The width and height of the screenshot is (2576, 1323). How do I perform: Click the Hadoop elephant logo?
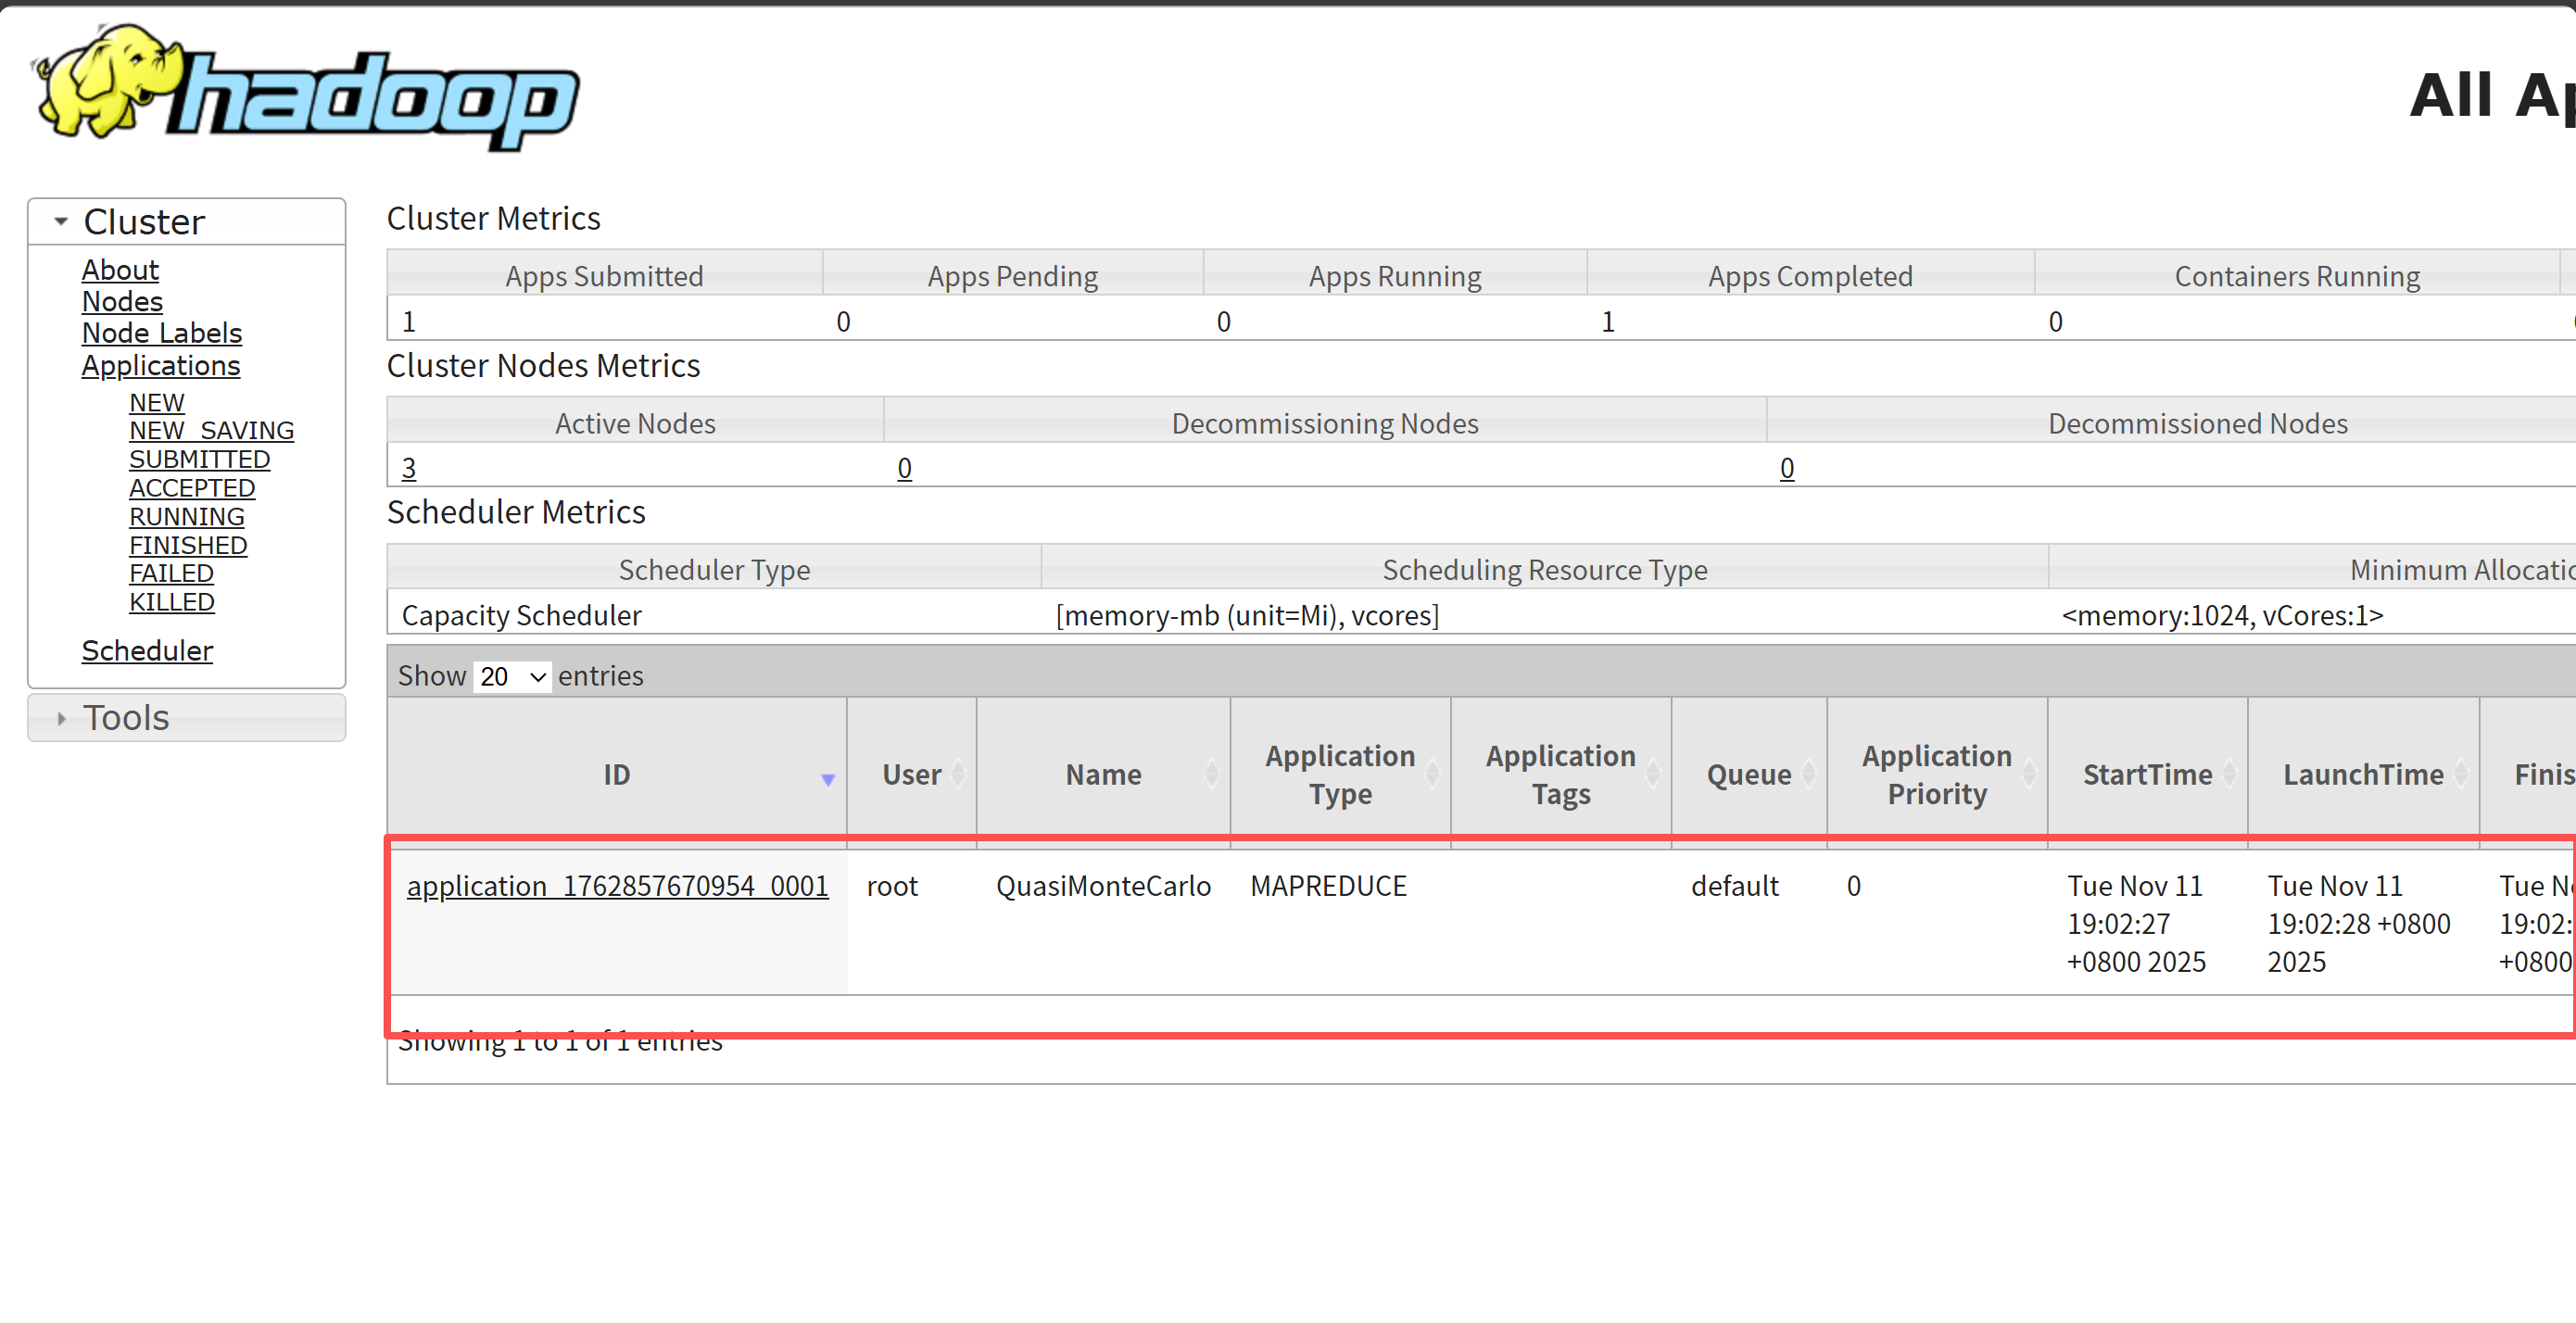click(305, 90)
